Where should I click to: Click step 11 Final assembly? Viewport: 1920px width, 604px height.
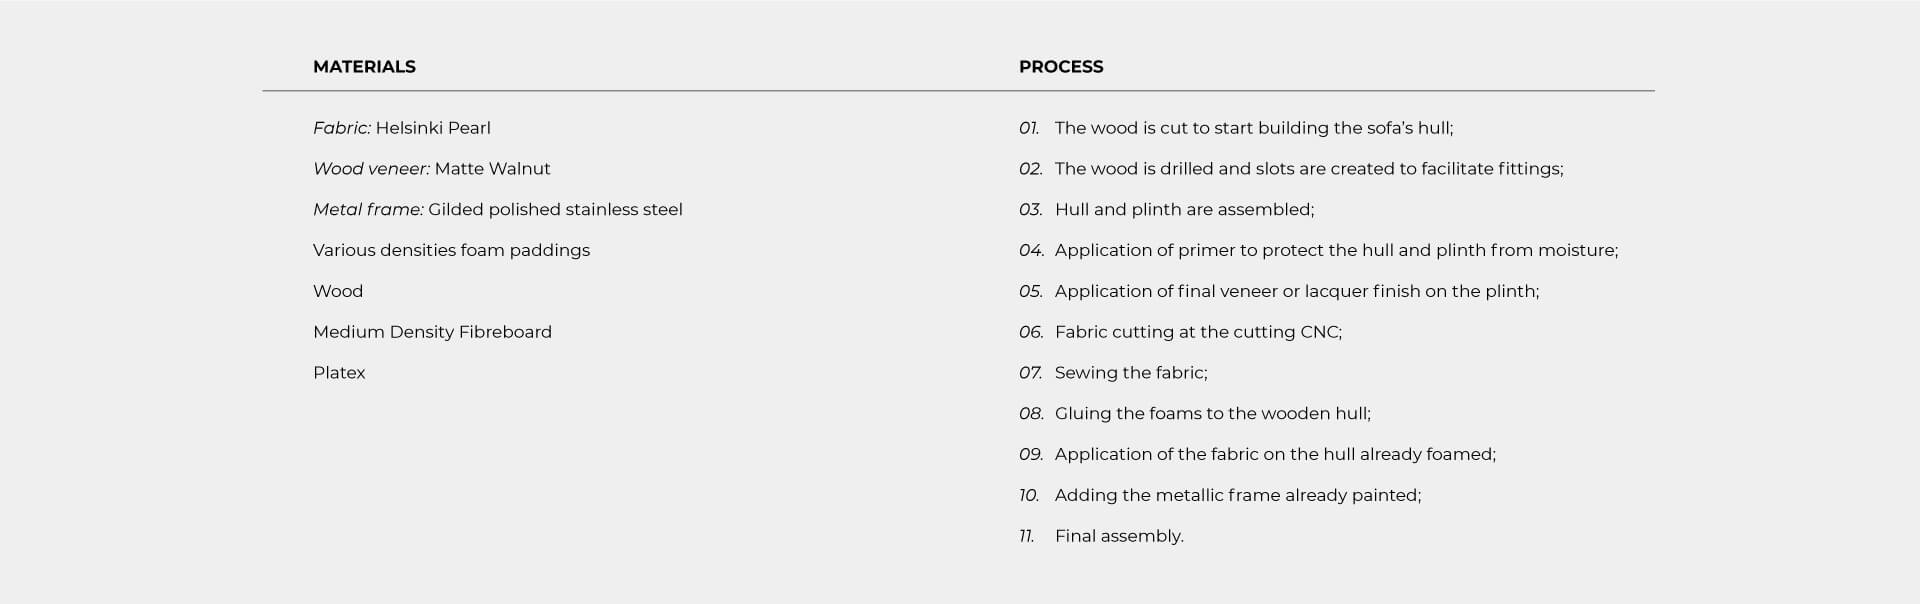pyautogui.click(x=1118, y=536)
